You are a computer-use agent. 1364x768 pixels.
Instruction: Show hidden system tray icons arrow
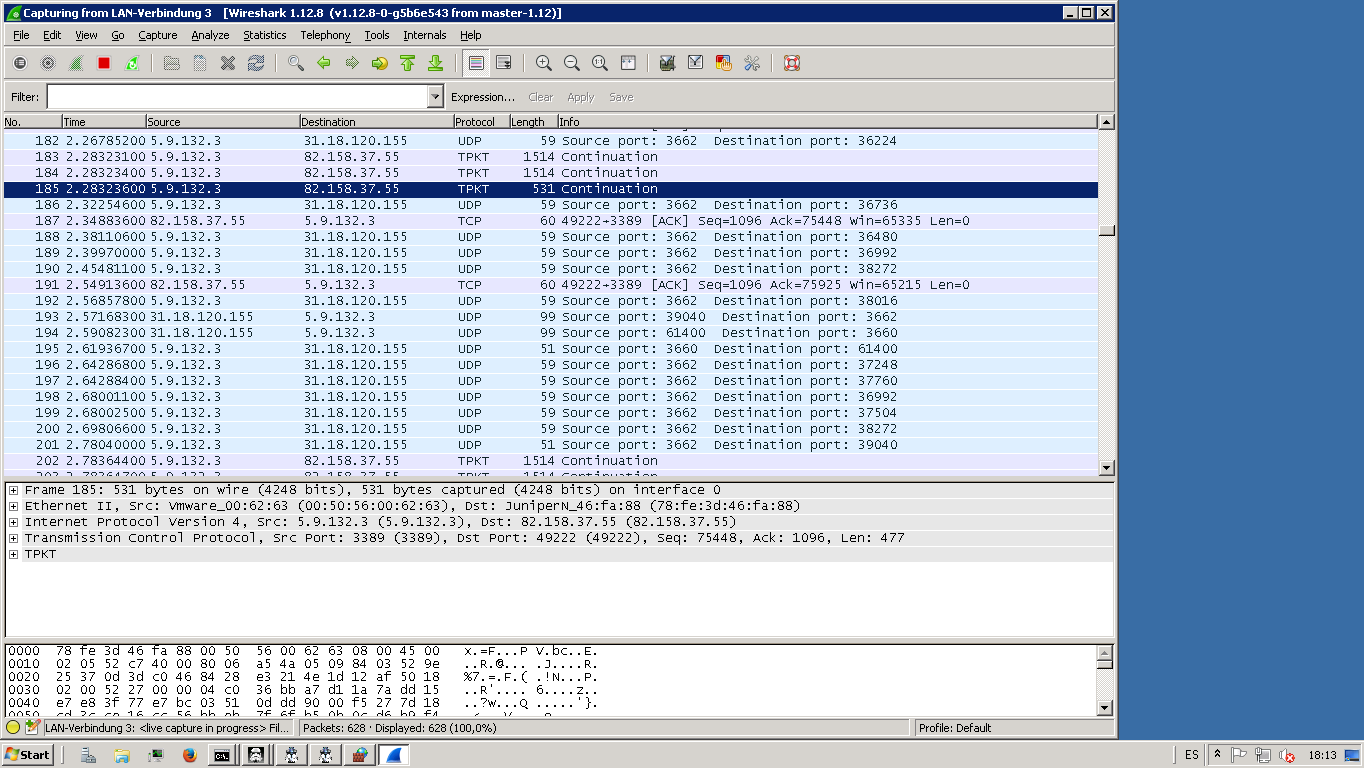pos(1217,755)
